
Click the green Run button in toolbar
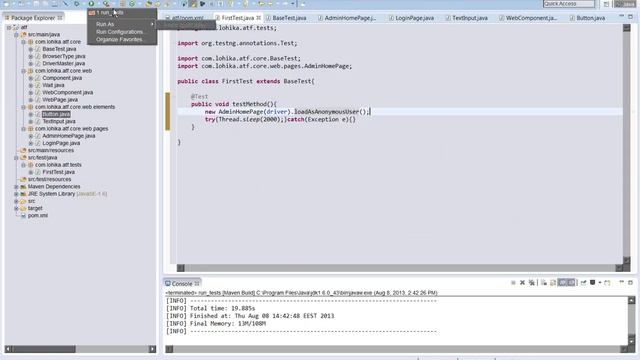pyautogui.click(x=91, y=4)
